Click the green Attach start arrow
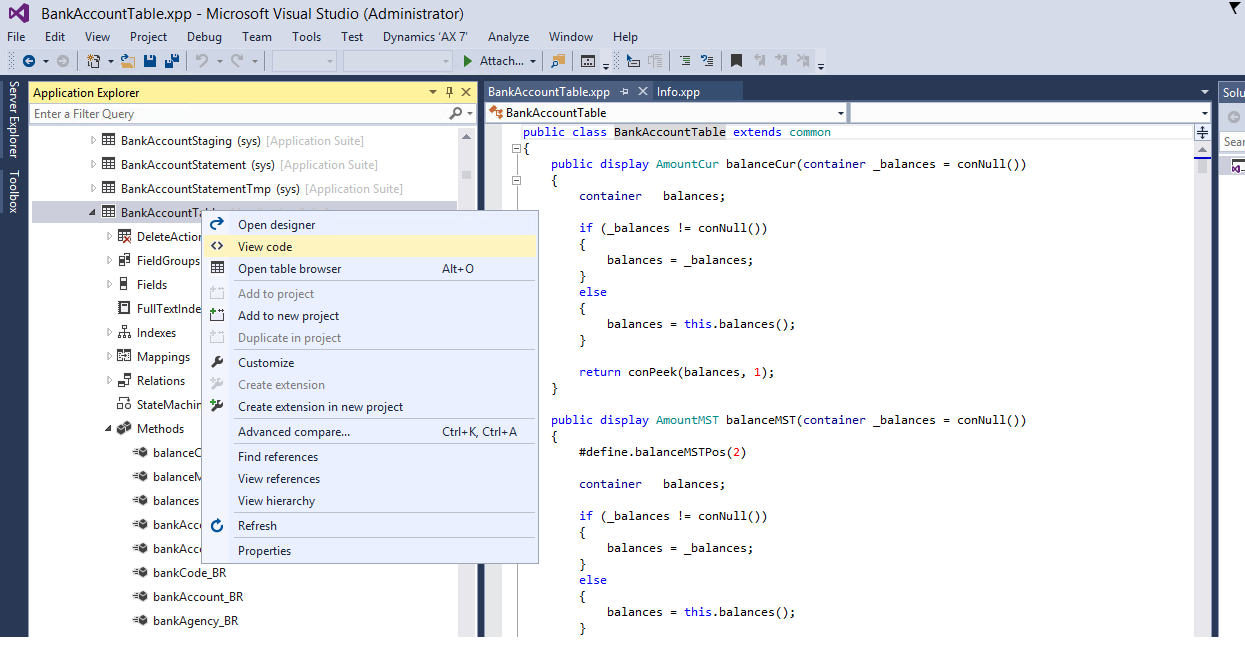 [x=467, y=61]
